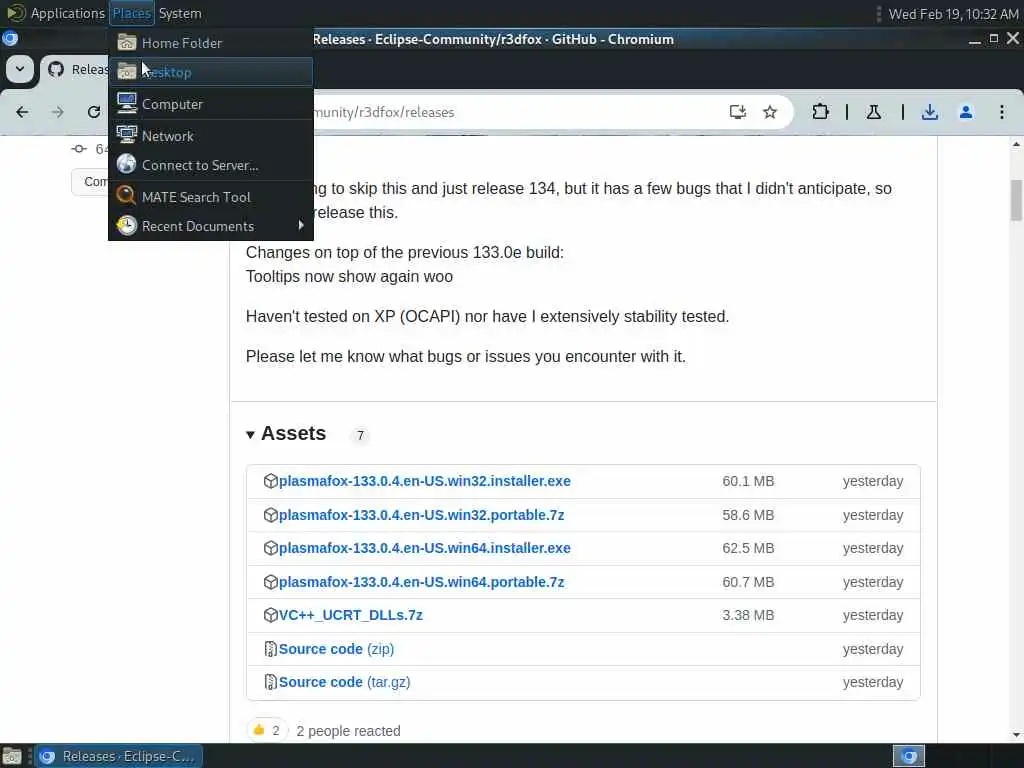
Task: Open the Applications menu
Action: point(56,13)
